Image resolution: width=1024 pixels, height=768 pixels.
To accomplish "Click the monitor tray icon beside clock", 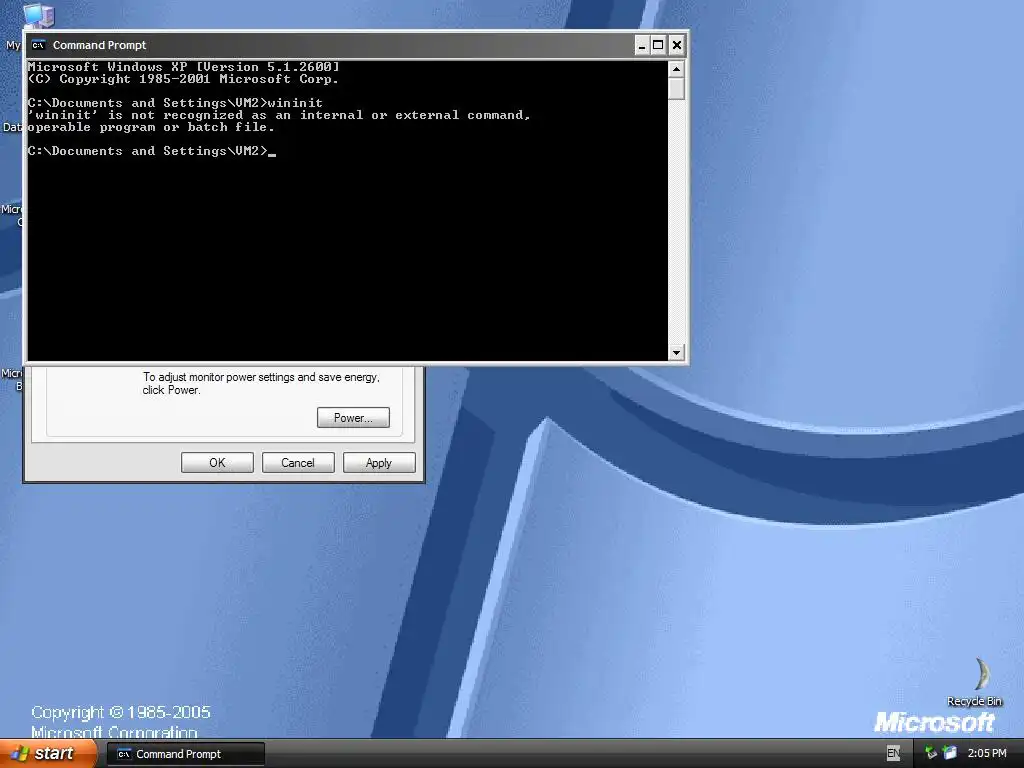I will coord(950,753).
